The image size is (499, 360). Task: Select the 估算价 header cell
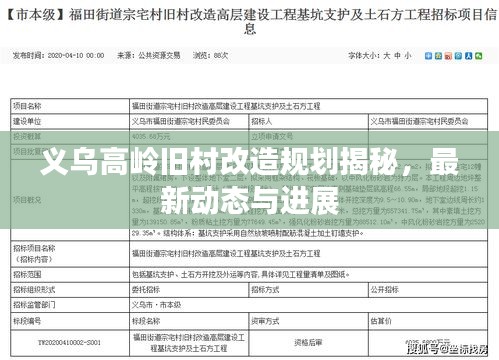[x=381, y=321]
